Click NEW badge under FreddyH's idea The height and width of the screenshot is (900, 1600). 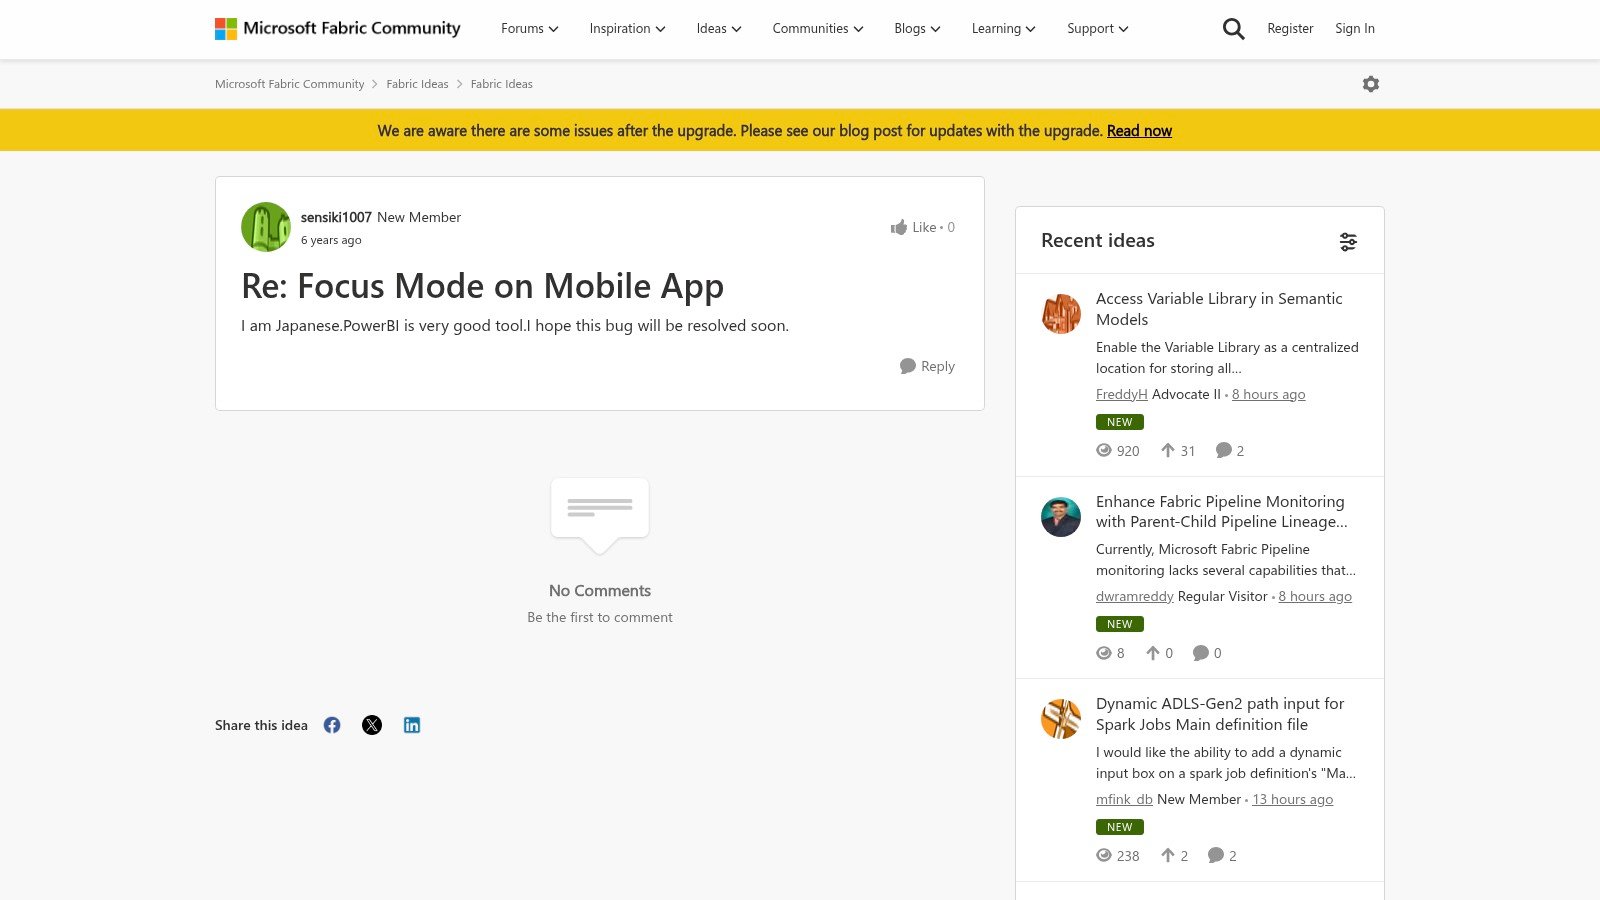pos(1120,422)
